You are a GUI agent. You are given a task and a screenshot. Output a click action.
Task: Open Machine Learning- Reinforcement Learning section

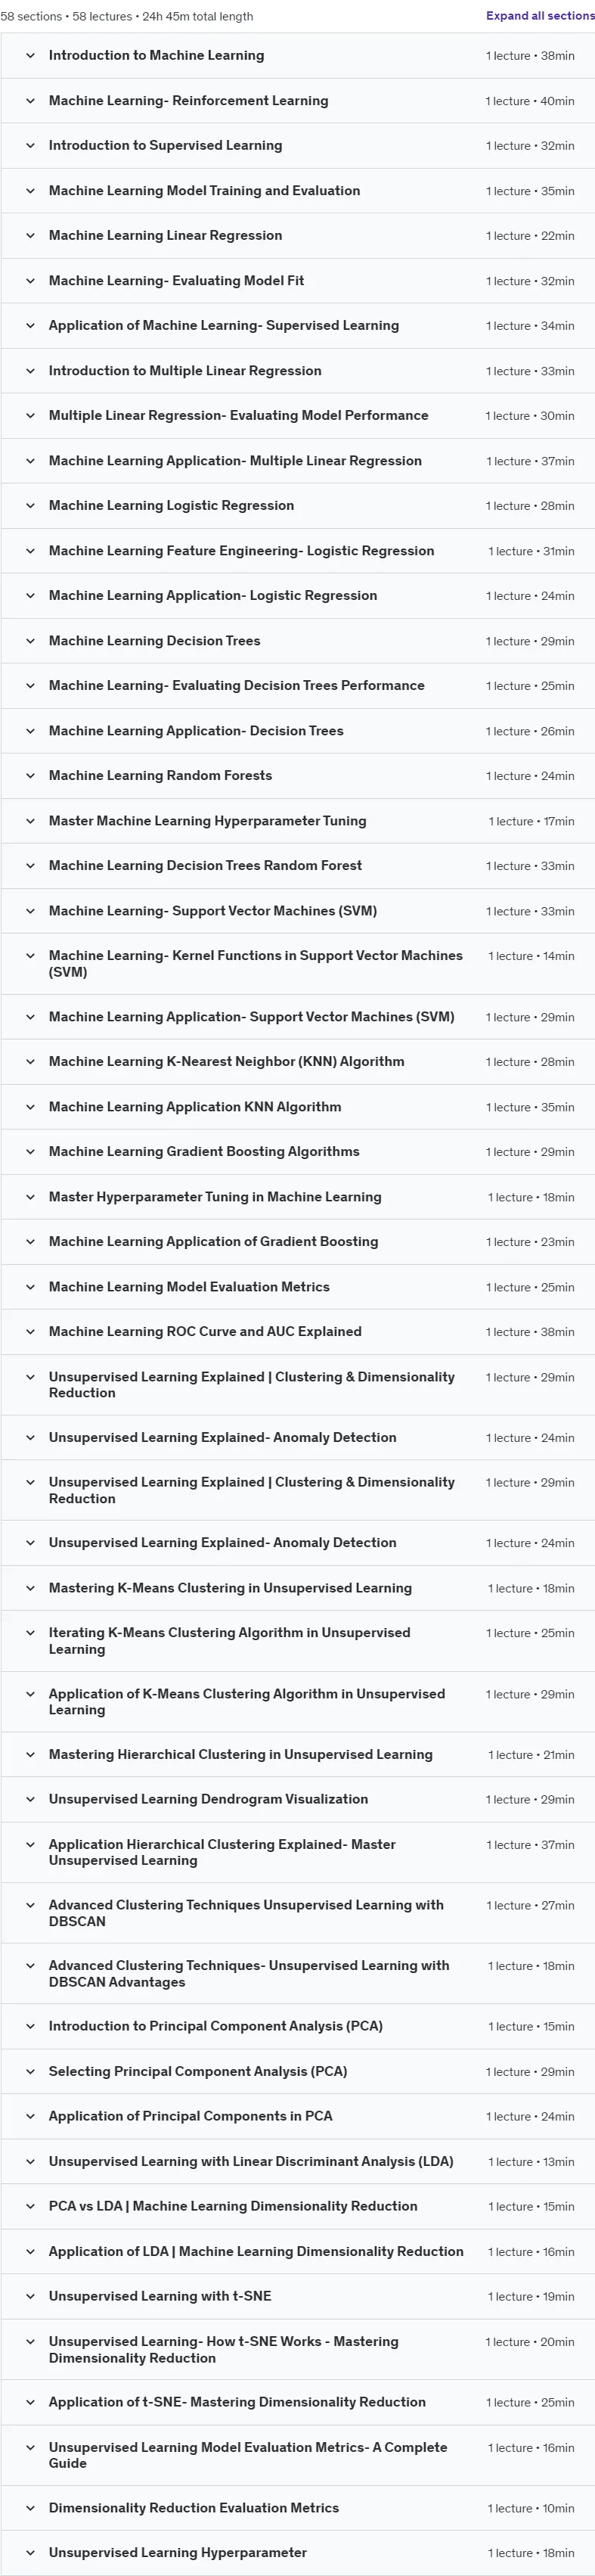tap(298, 101)
